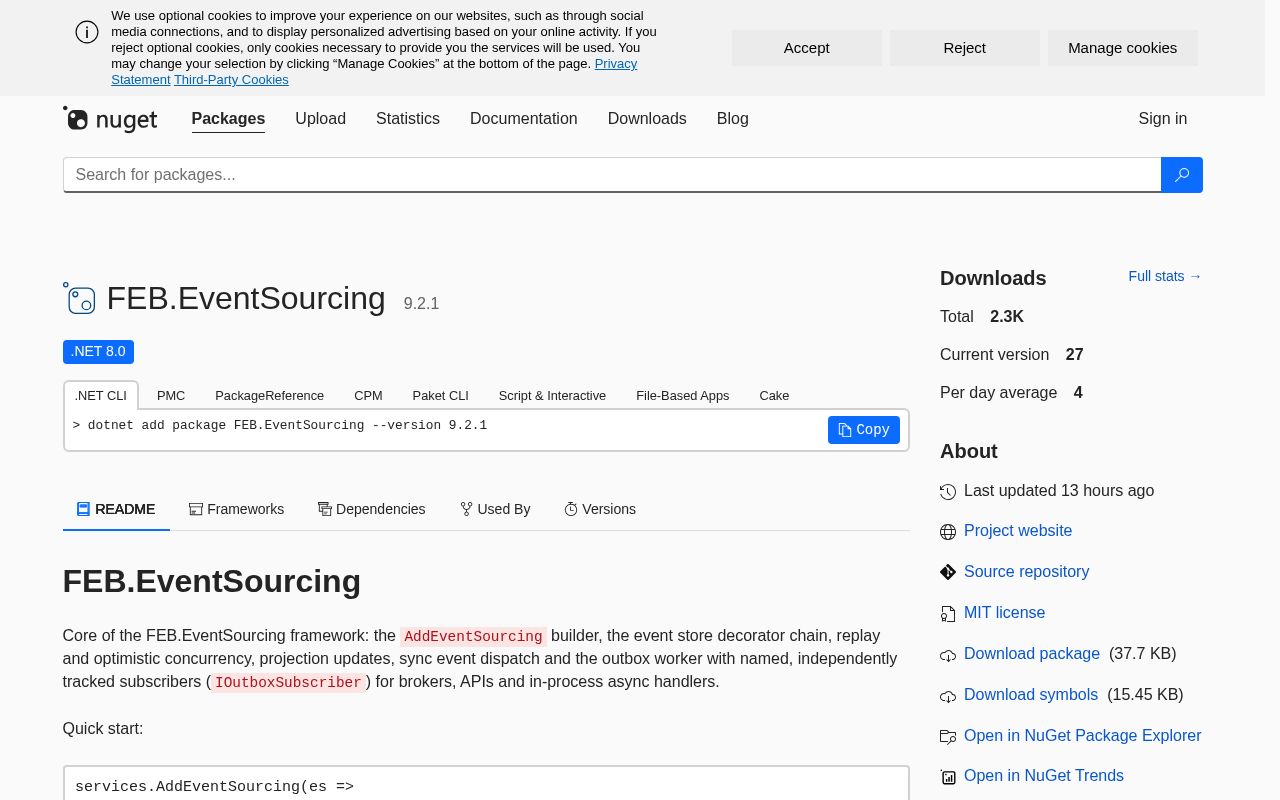Image resolution: width=1280 pixels, height=800 pixels.
Task: Open Downloads in the navbar
Action: click(x=647, y=119)
